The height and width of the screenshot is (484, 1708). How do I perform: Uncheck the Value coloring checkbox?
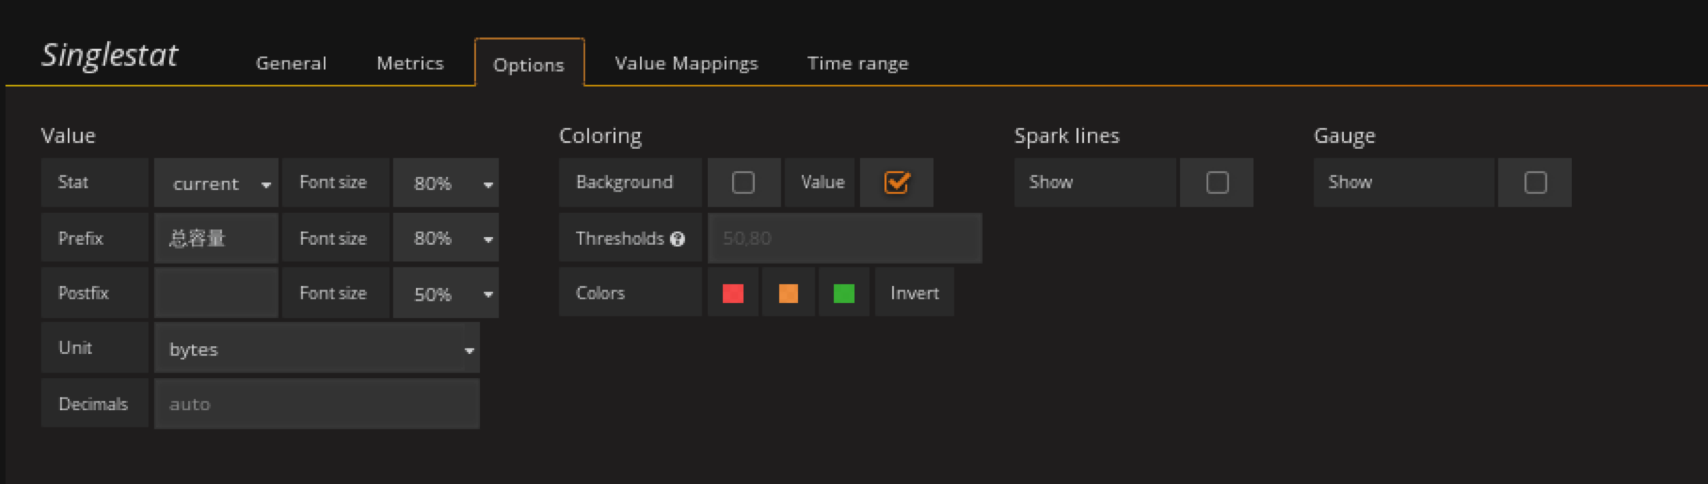896,183
